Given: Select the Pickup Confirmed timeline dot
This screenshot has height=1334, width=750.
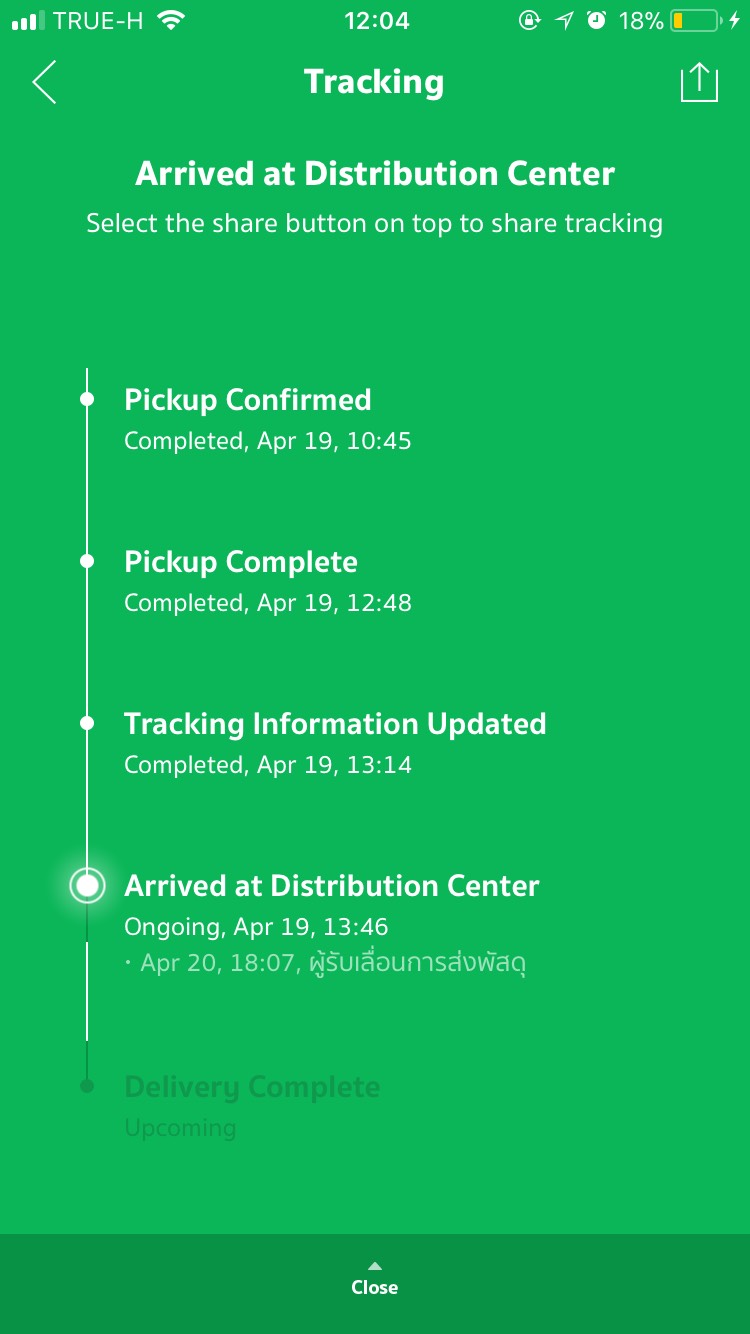Looking at the screenshot, I should pos(87,399).
